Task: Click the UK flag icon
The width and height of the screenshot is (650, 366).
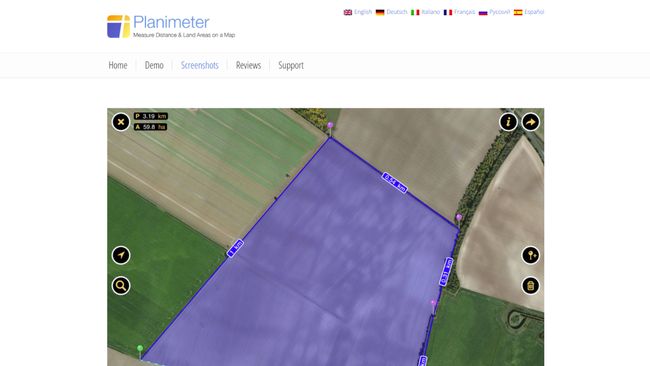Action: click(348, 12)
